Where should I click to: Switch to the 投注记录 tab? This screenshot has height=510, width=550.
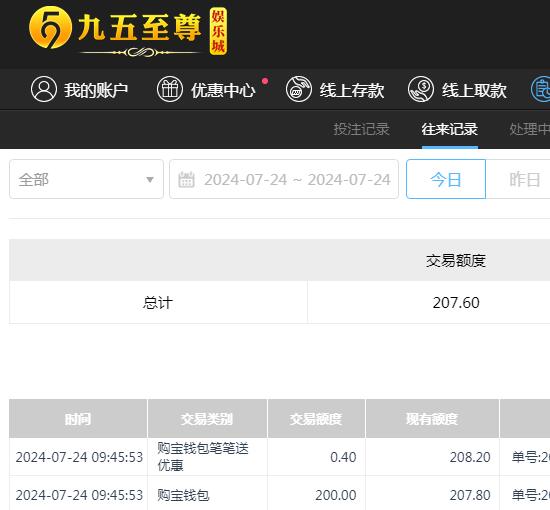361,129
